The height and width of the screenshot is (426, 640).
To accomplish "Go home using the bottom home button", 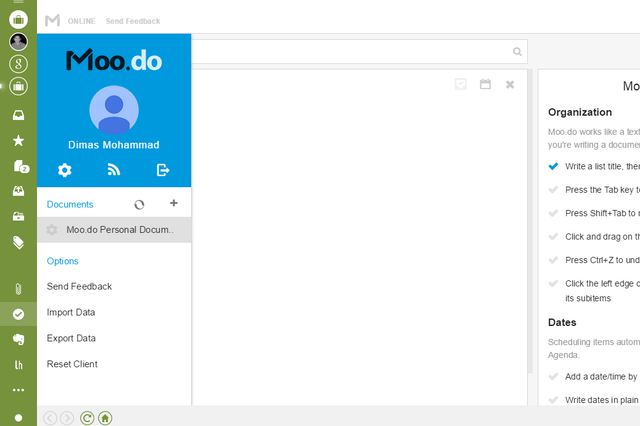I will pyautogui.click(x=105, y=418).
